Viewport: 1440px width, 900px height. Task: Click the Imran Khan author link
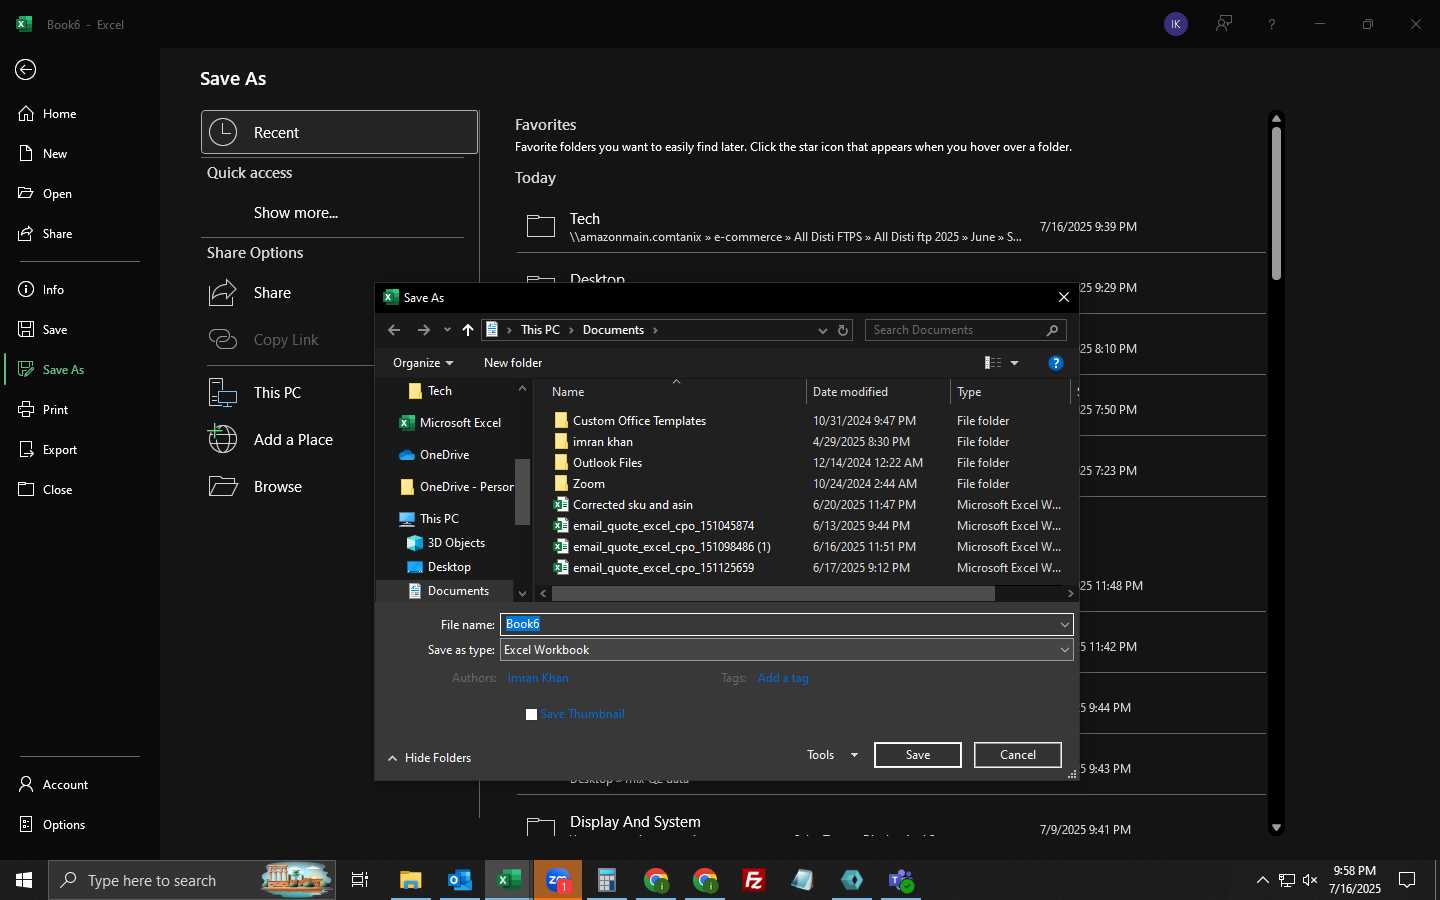click(538, 678)
